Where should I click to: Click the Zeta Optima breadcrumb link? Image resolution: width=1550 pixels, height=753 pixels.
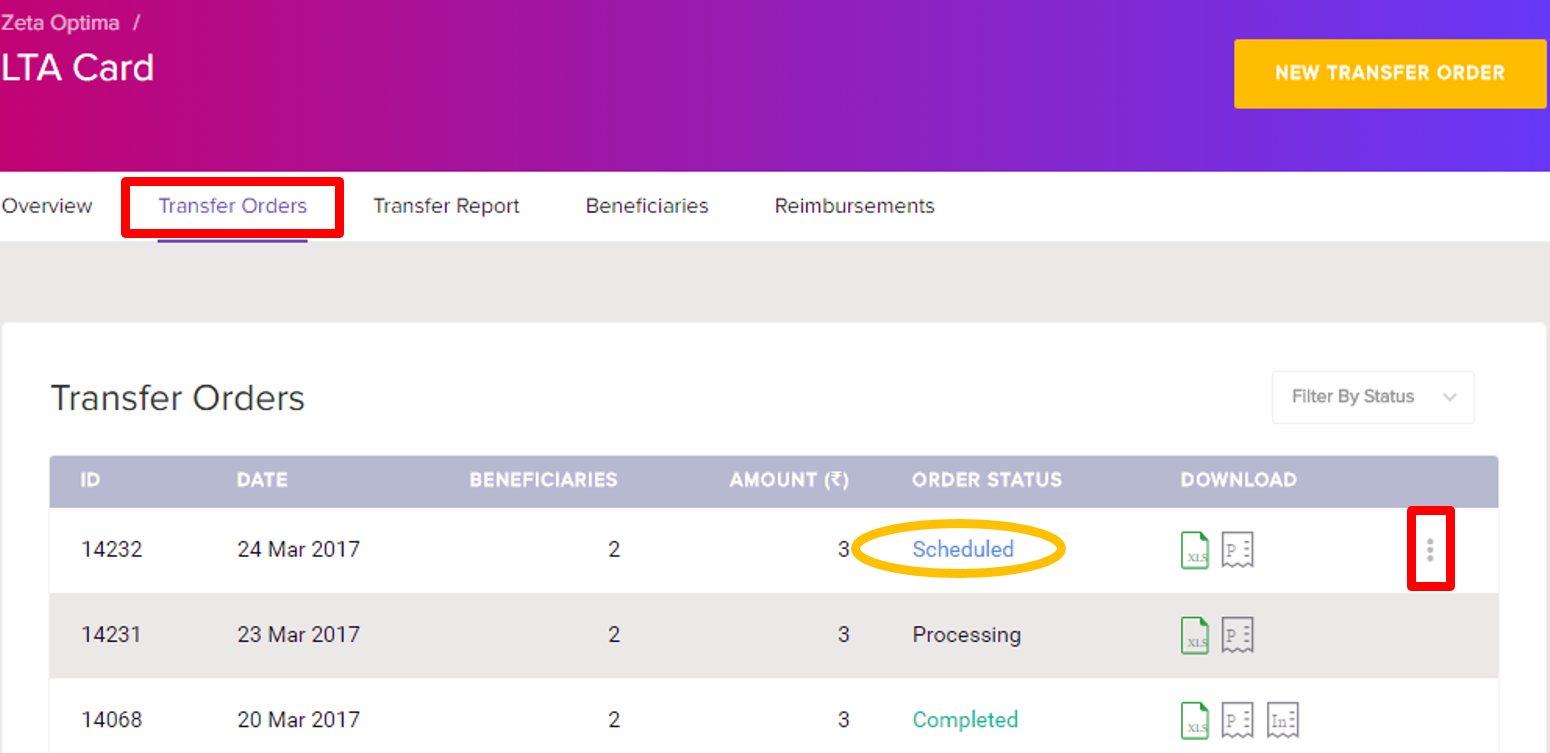pos(61,23)
